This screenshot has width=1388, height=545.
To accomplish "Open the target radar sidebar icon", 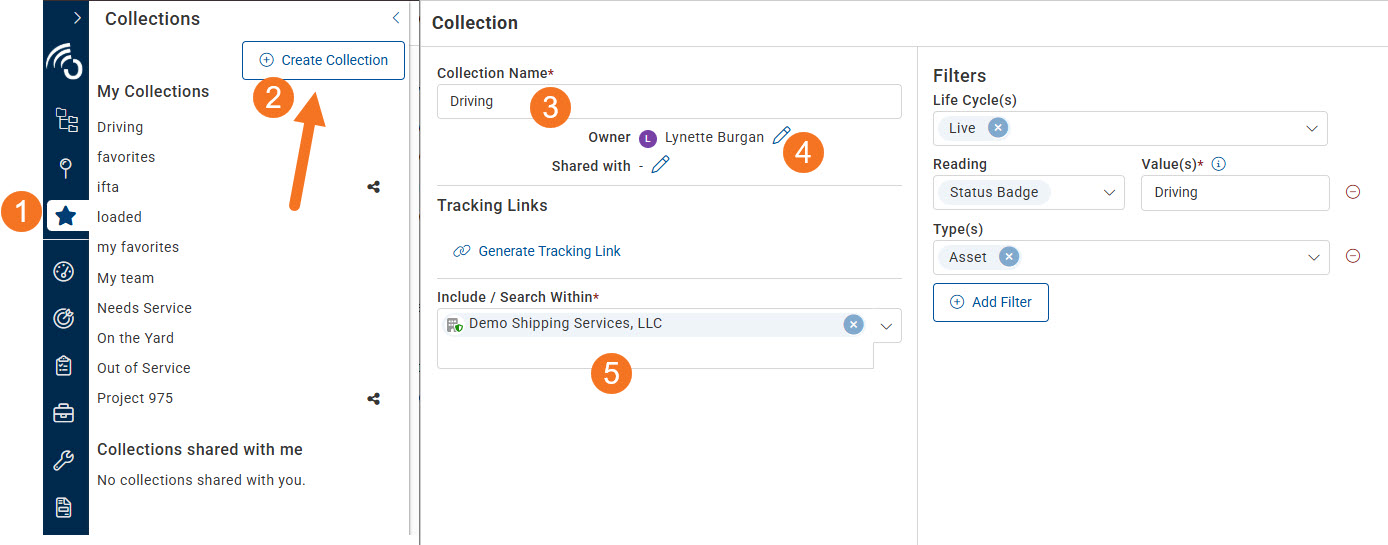I will [64, 318].
